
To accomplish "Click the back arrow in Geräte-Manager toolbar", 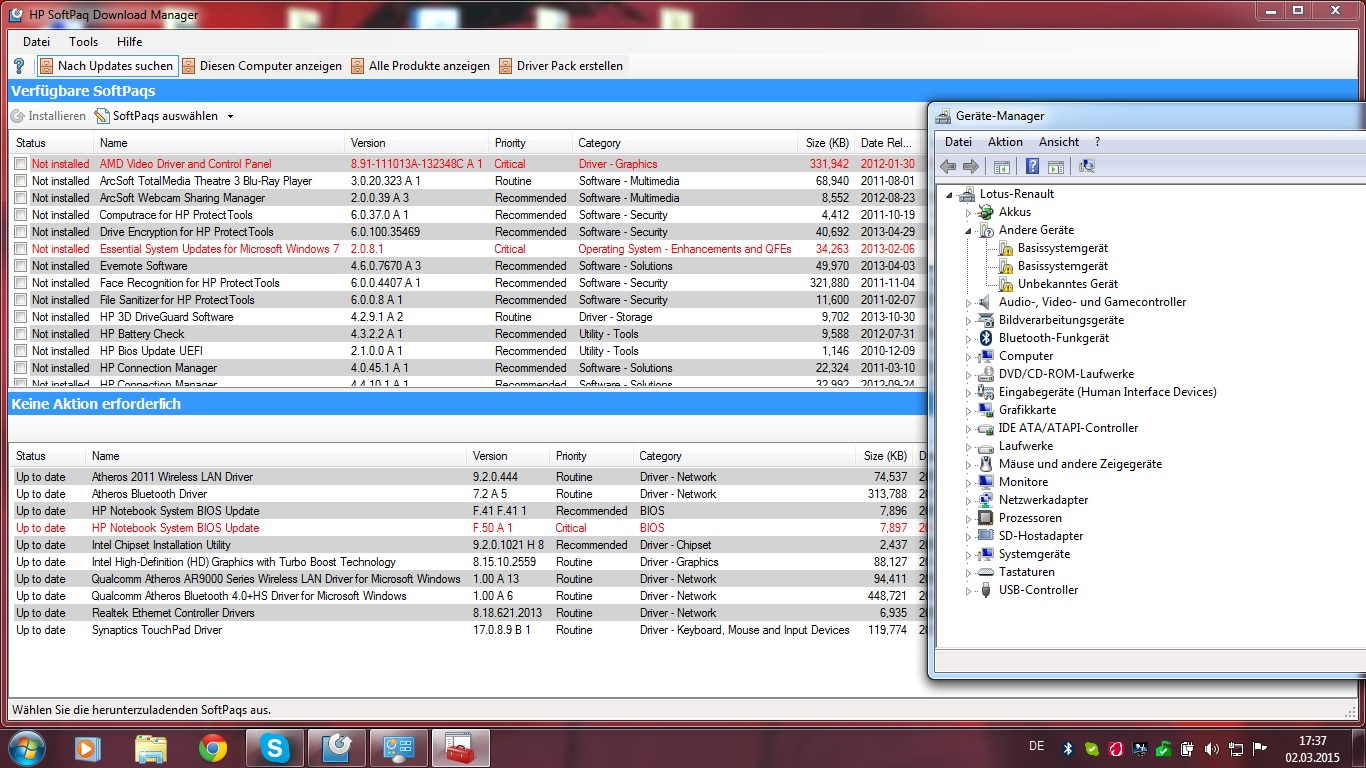I will (x=948, y=166).
